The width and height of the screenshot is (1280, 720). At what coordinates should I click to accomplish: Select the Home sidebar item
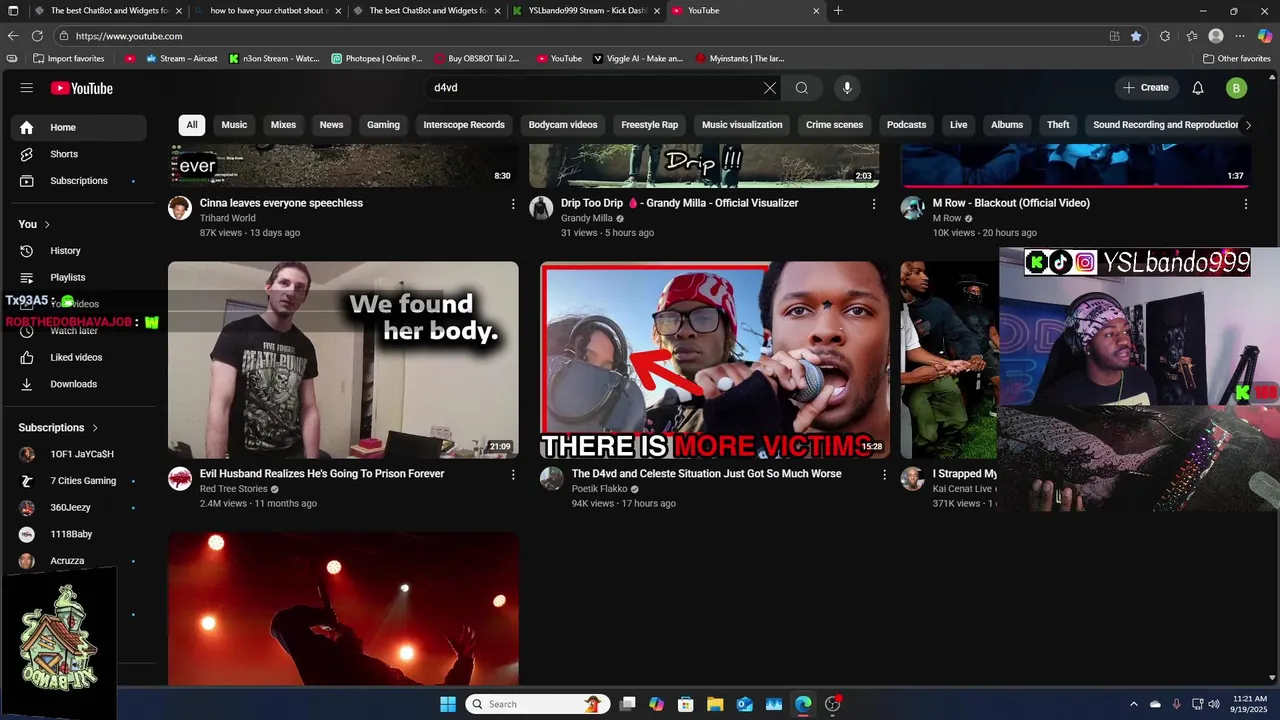[x=79, y=127]
